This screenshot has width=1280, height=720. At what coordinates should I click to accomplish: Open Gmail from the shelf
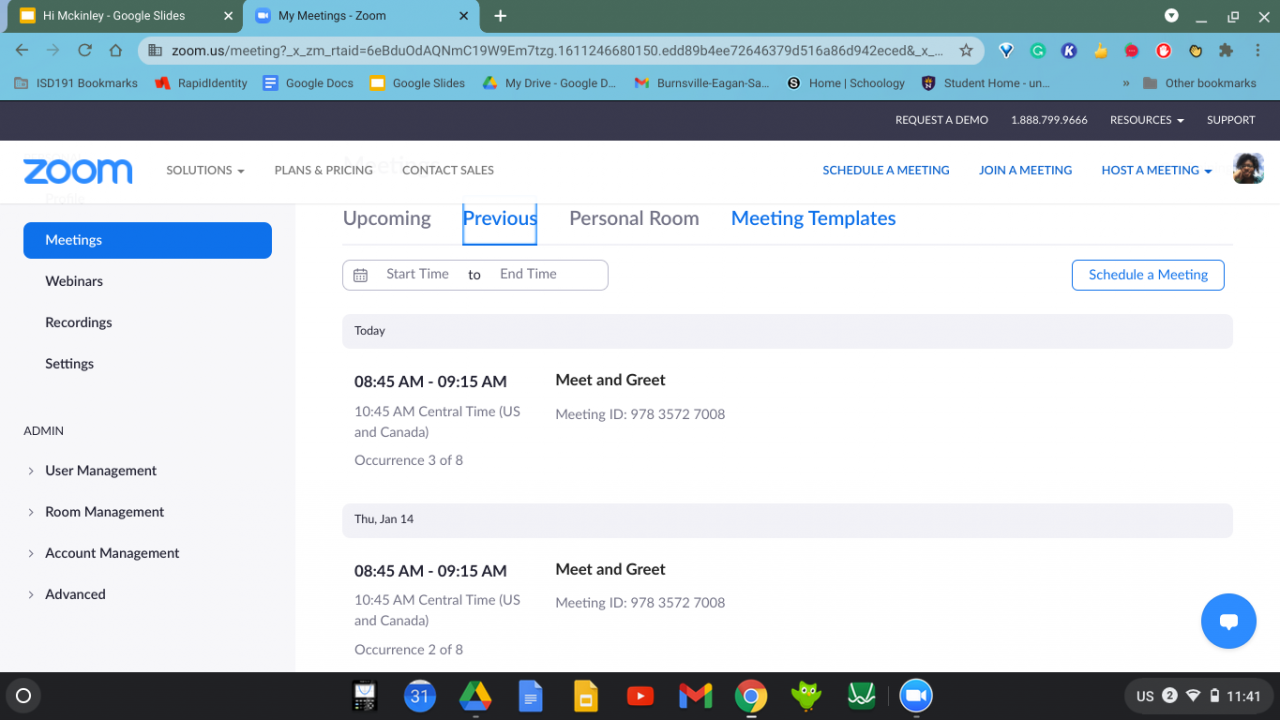pos(695,696)
